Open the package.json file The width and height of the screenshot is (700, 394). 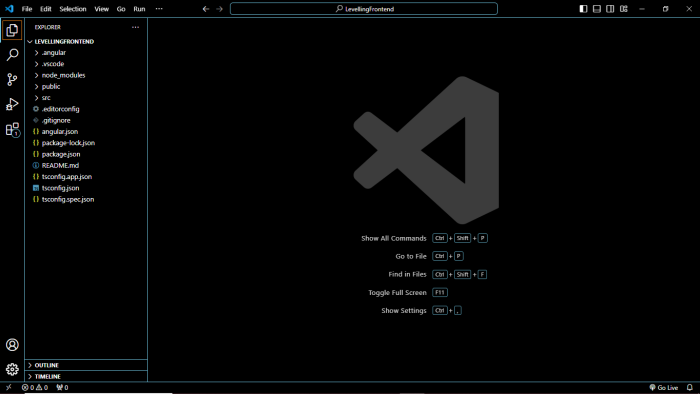click(x=86, y=154)
